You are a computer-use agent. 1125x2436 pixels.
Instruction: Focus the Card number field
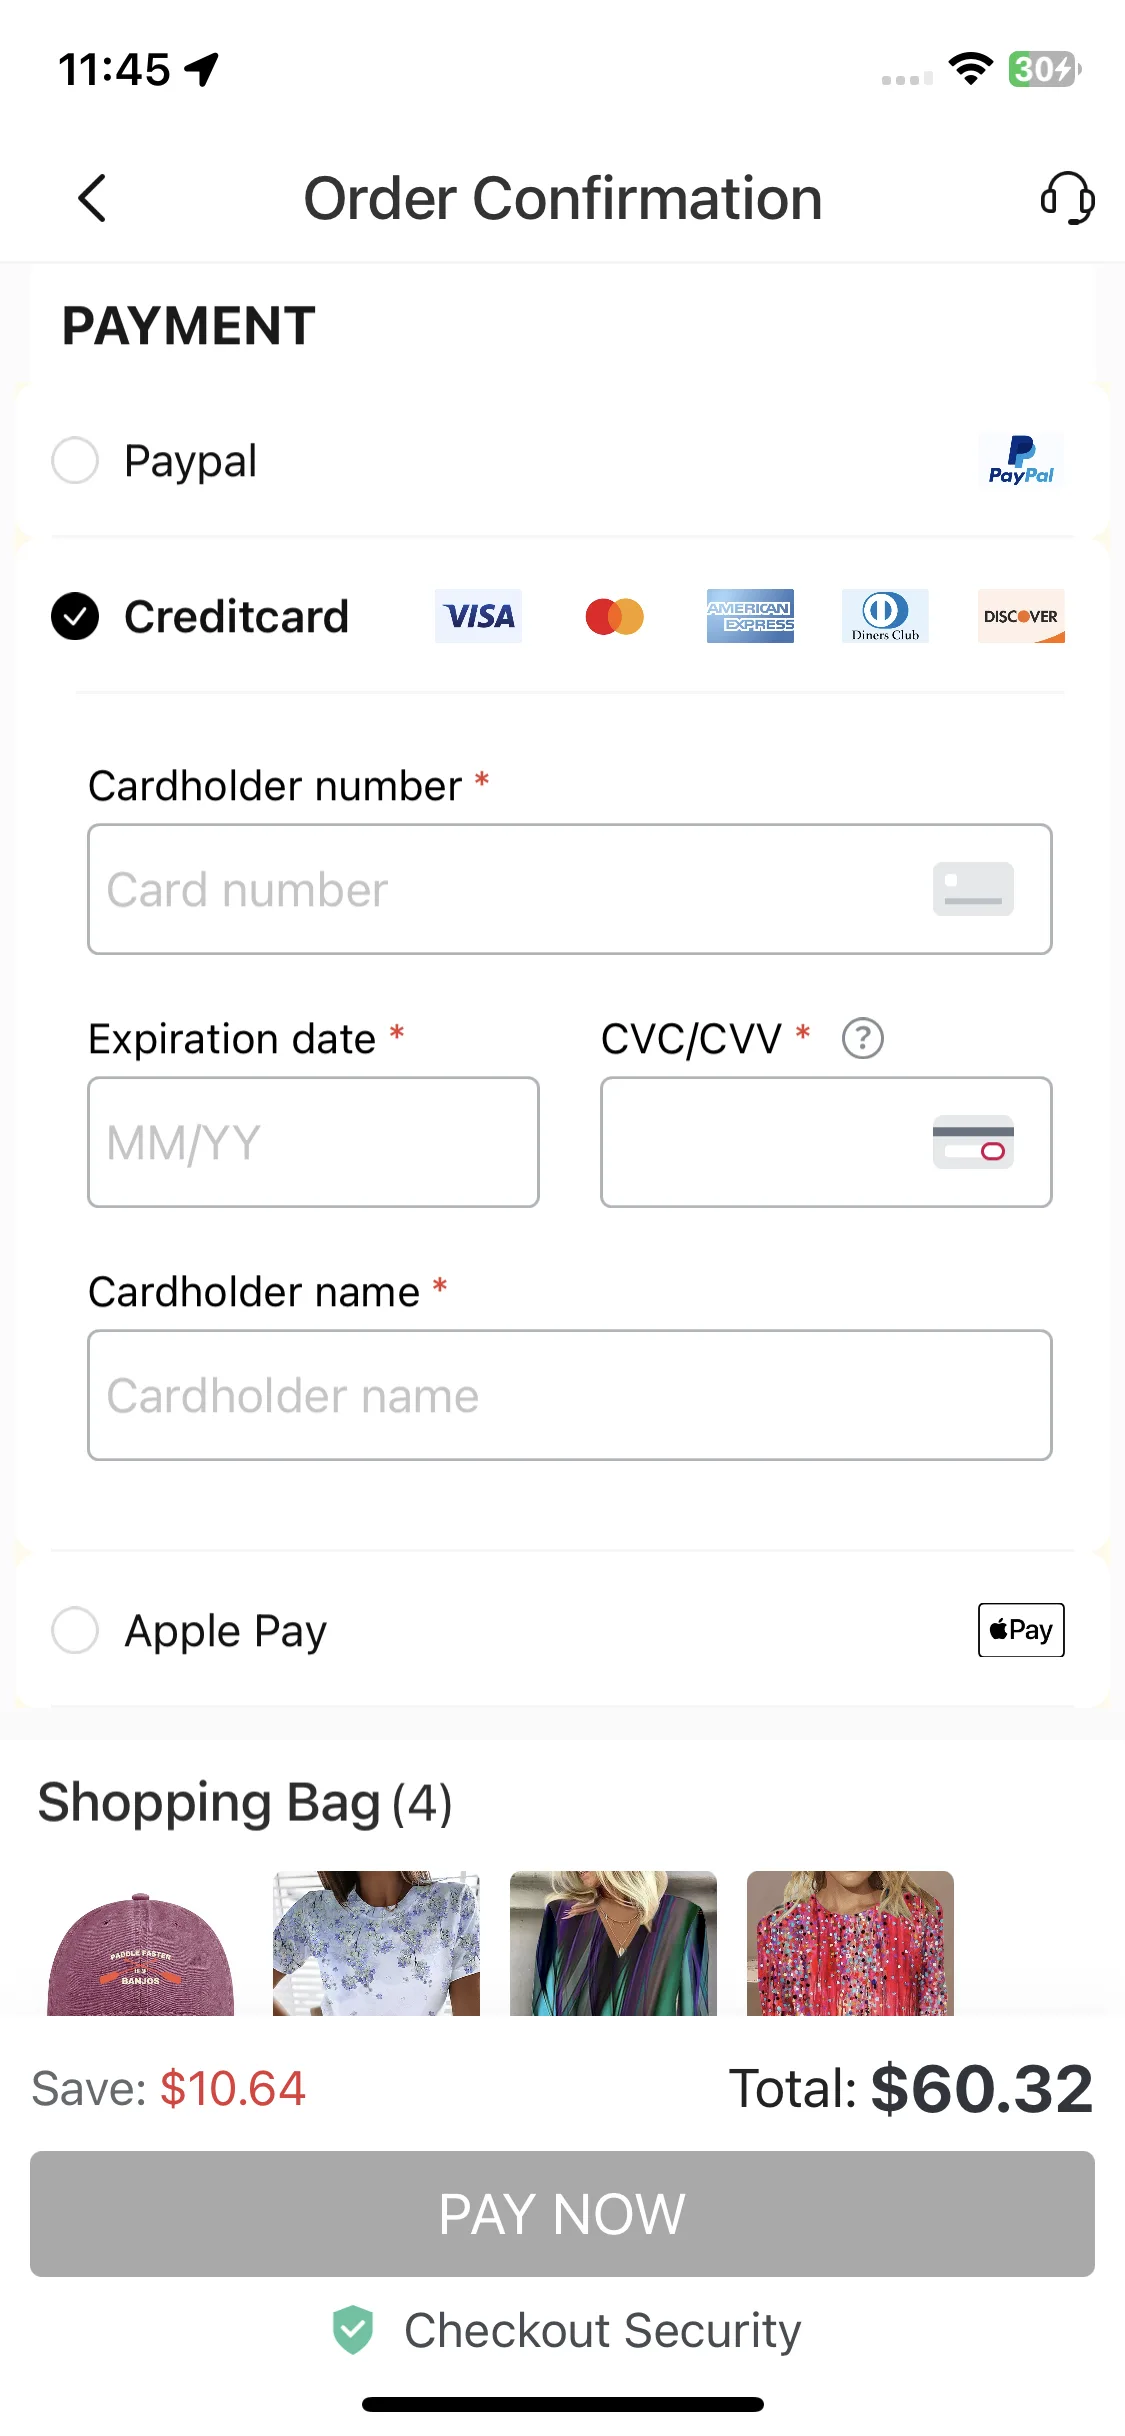[x=569, y=889]
